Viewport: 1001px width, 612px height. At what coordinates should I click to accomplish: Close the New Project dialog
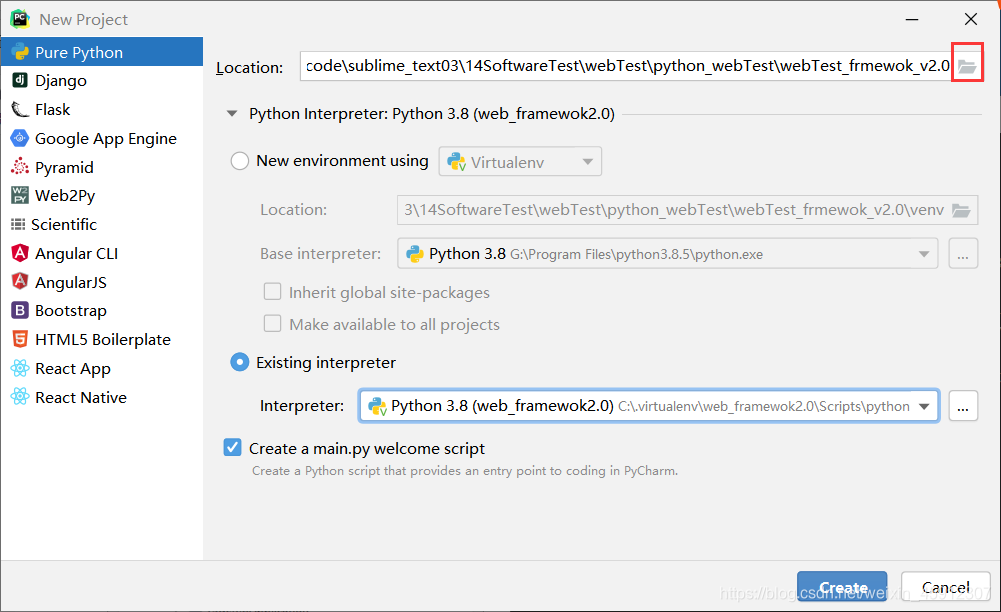pos(970,19)
